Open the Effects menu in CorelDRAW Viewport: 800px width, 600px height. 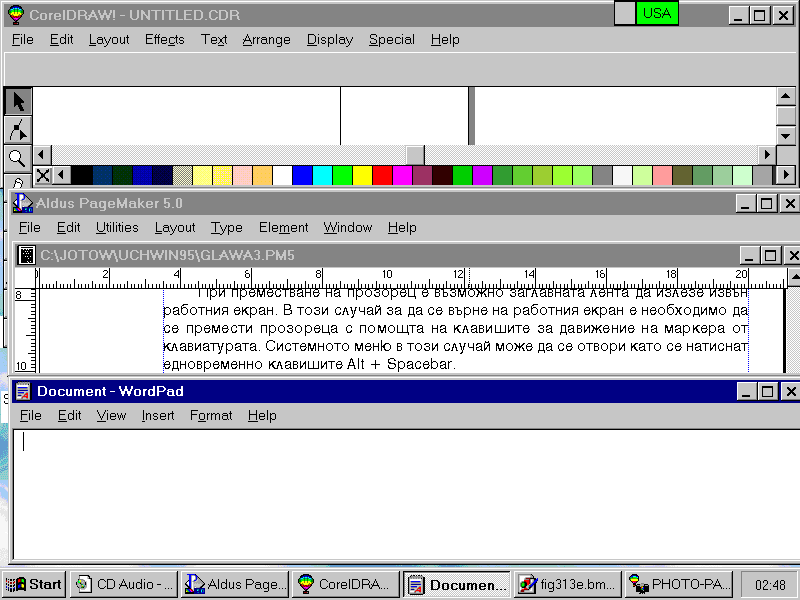coord(164,40)
